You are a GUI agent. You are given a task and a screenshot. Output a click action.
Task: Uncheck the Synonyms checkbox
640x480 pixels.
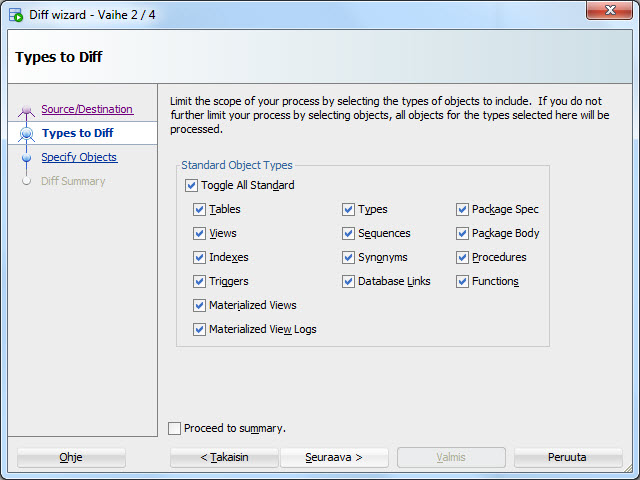click(348, 258)
